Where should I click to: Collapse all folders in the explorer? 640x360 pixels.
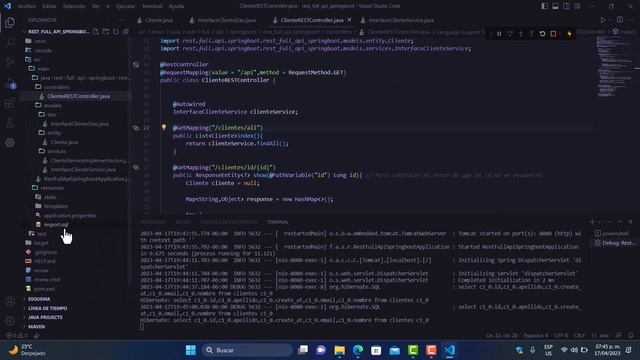click(x=126, y=31)
